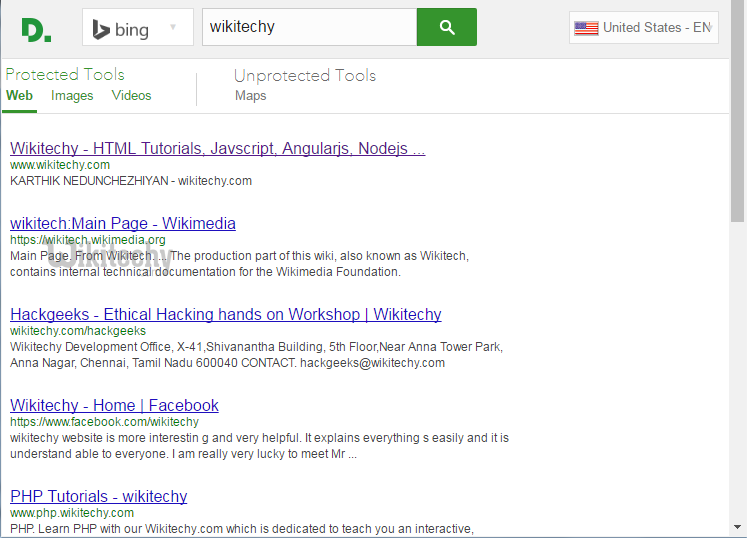Click the green D logo icon
The height and width of the screenshot is (538, 747).
pyautogui.click(x=35, y=29)
